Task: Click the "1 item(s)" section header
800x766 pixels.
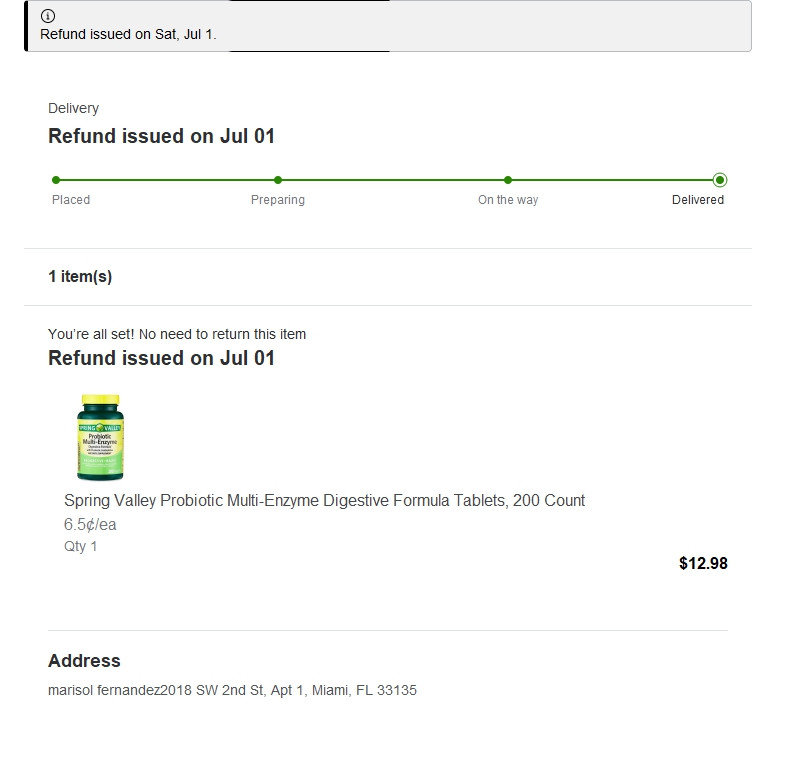Action: coord(80,277)
